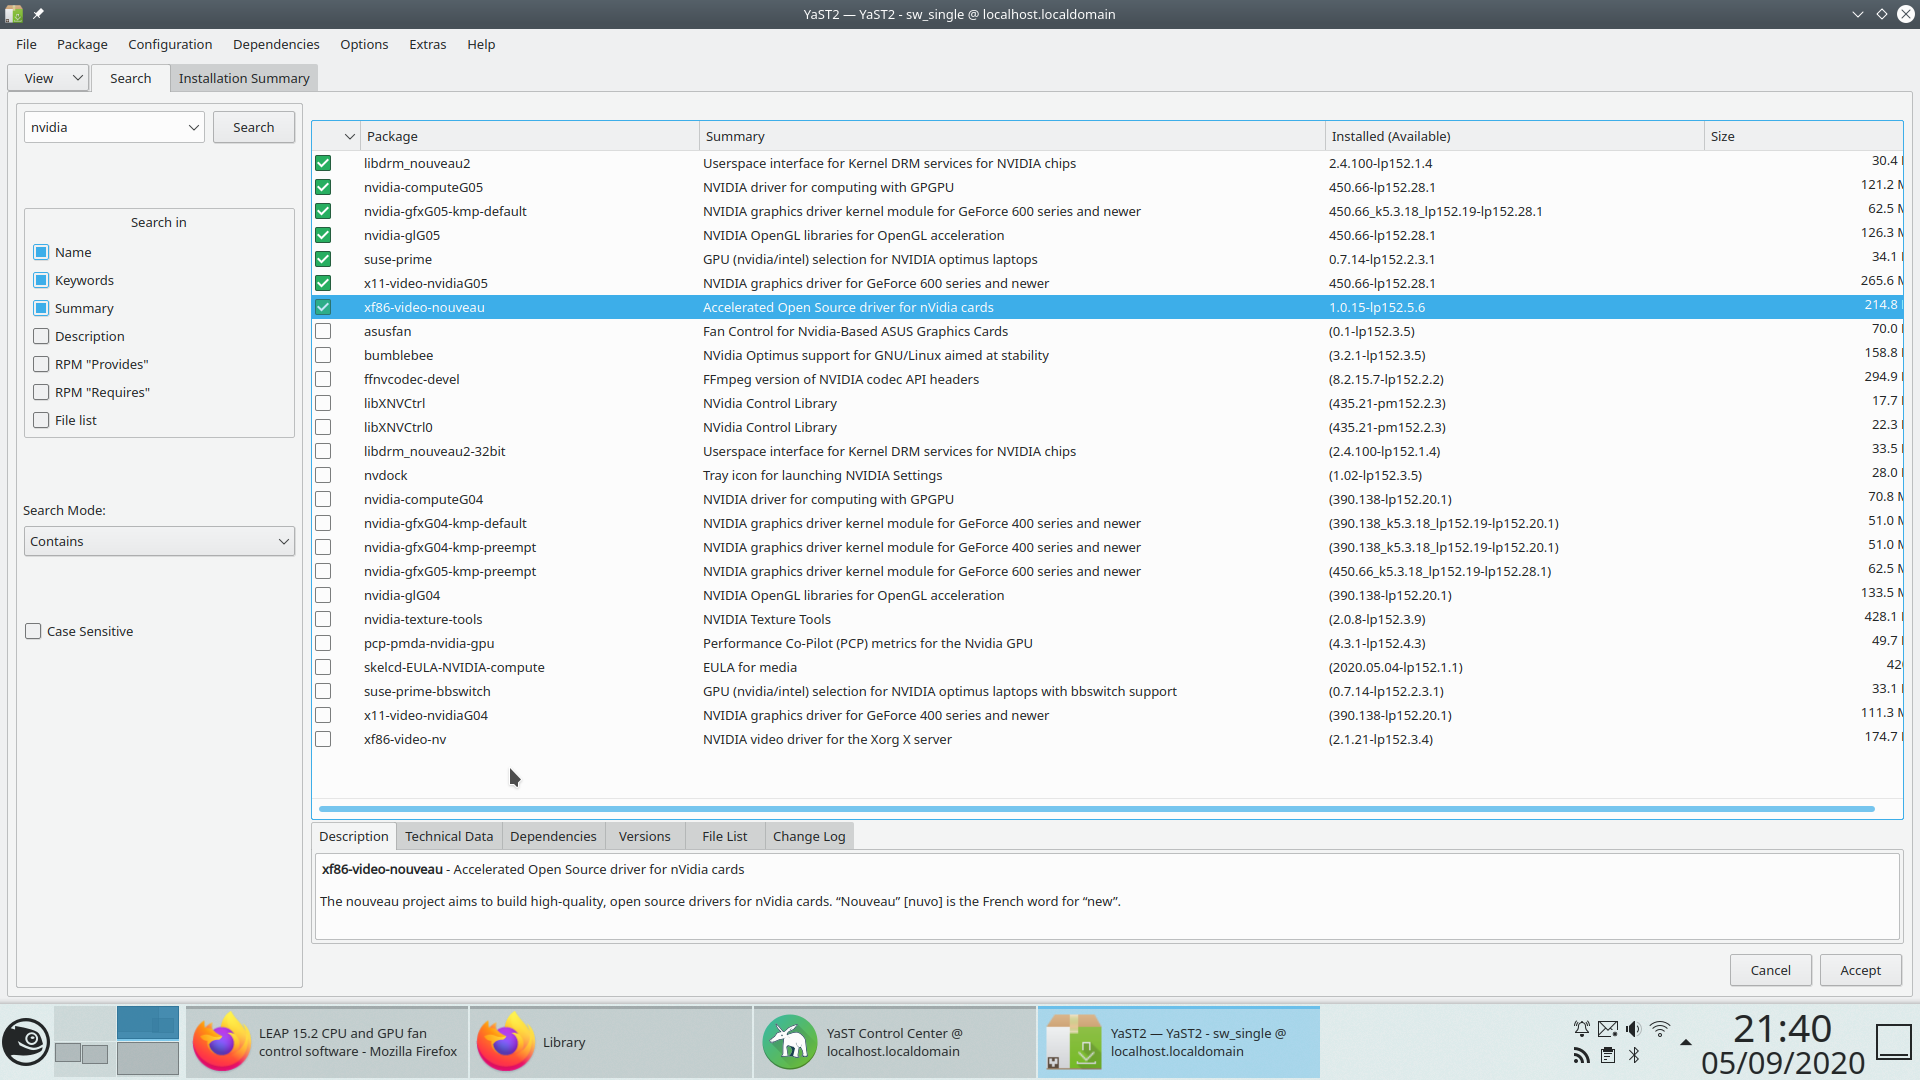Enable searching in Description

(41, 336)
